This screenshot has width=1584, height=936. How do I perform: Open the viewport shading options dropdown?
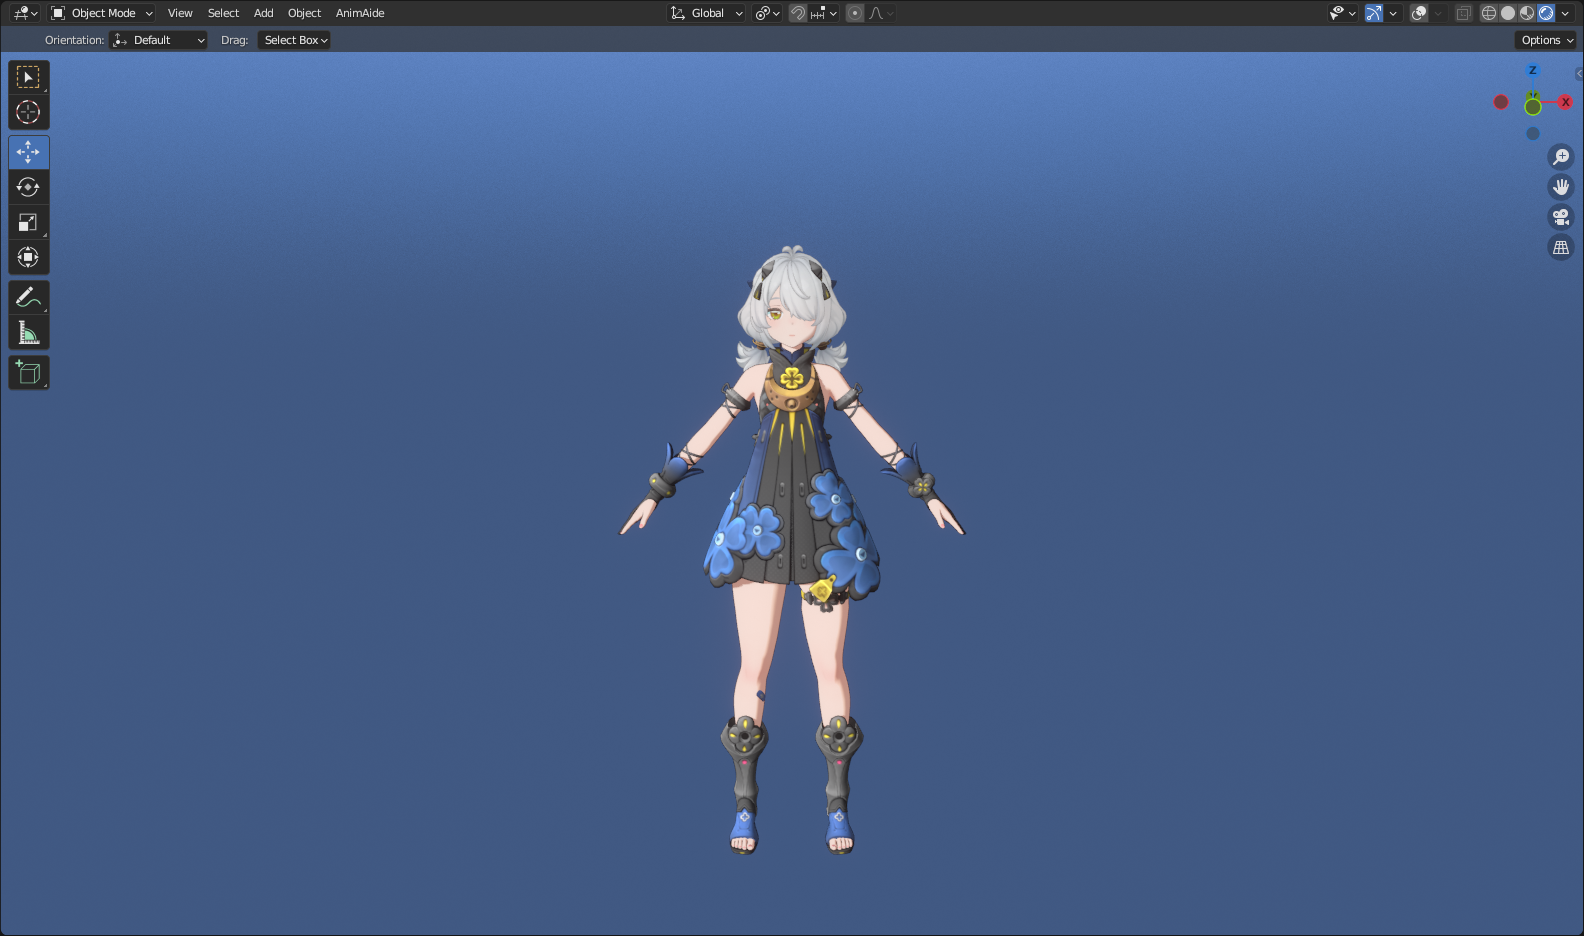click(1565, 13)
